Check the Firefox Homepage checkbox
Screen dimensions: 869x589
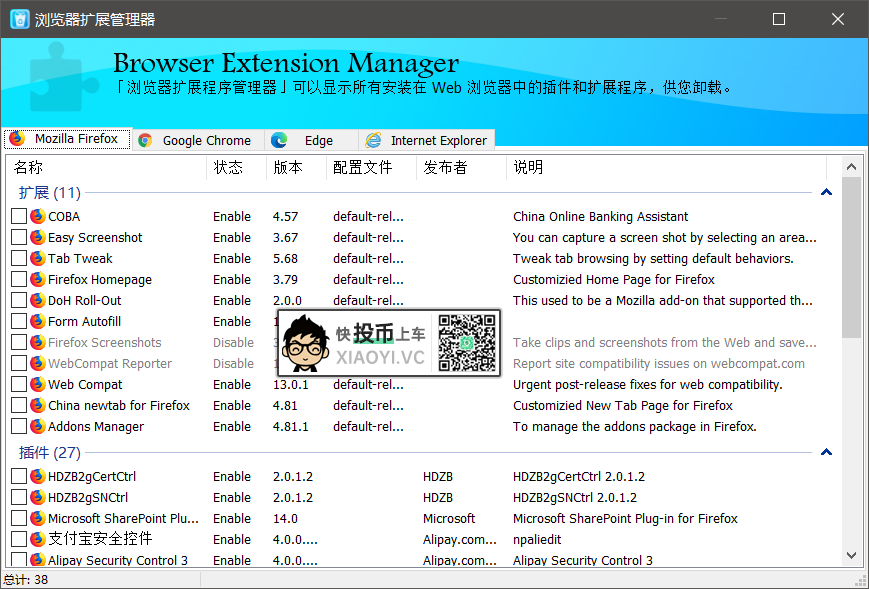pyautogui.click(x=19, y=279)
